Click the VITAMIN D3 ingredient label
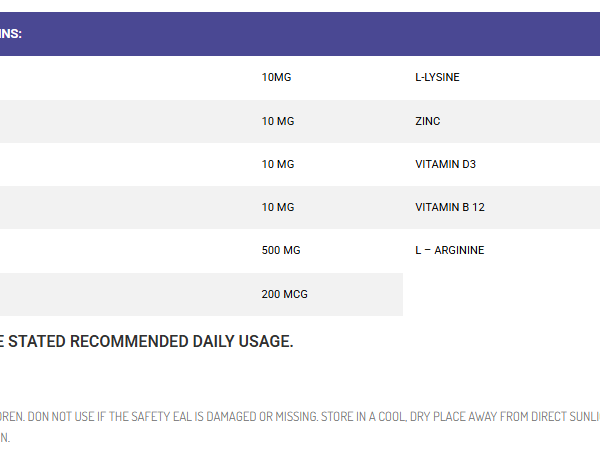Screen dimensions: 600x461 (x=445, y=164)
